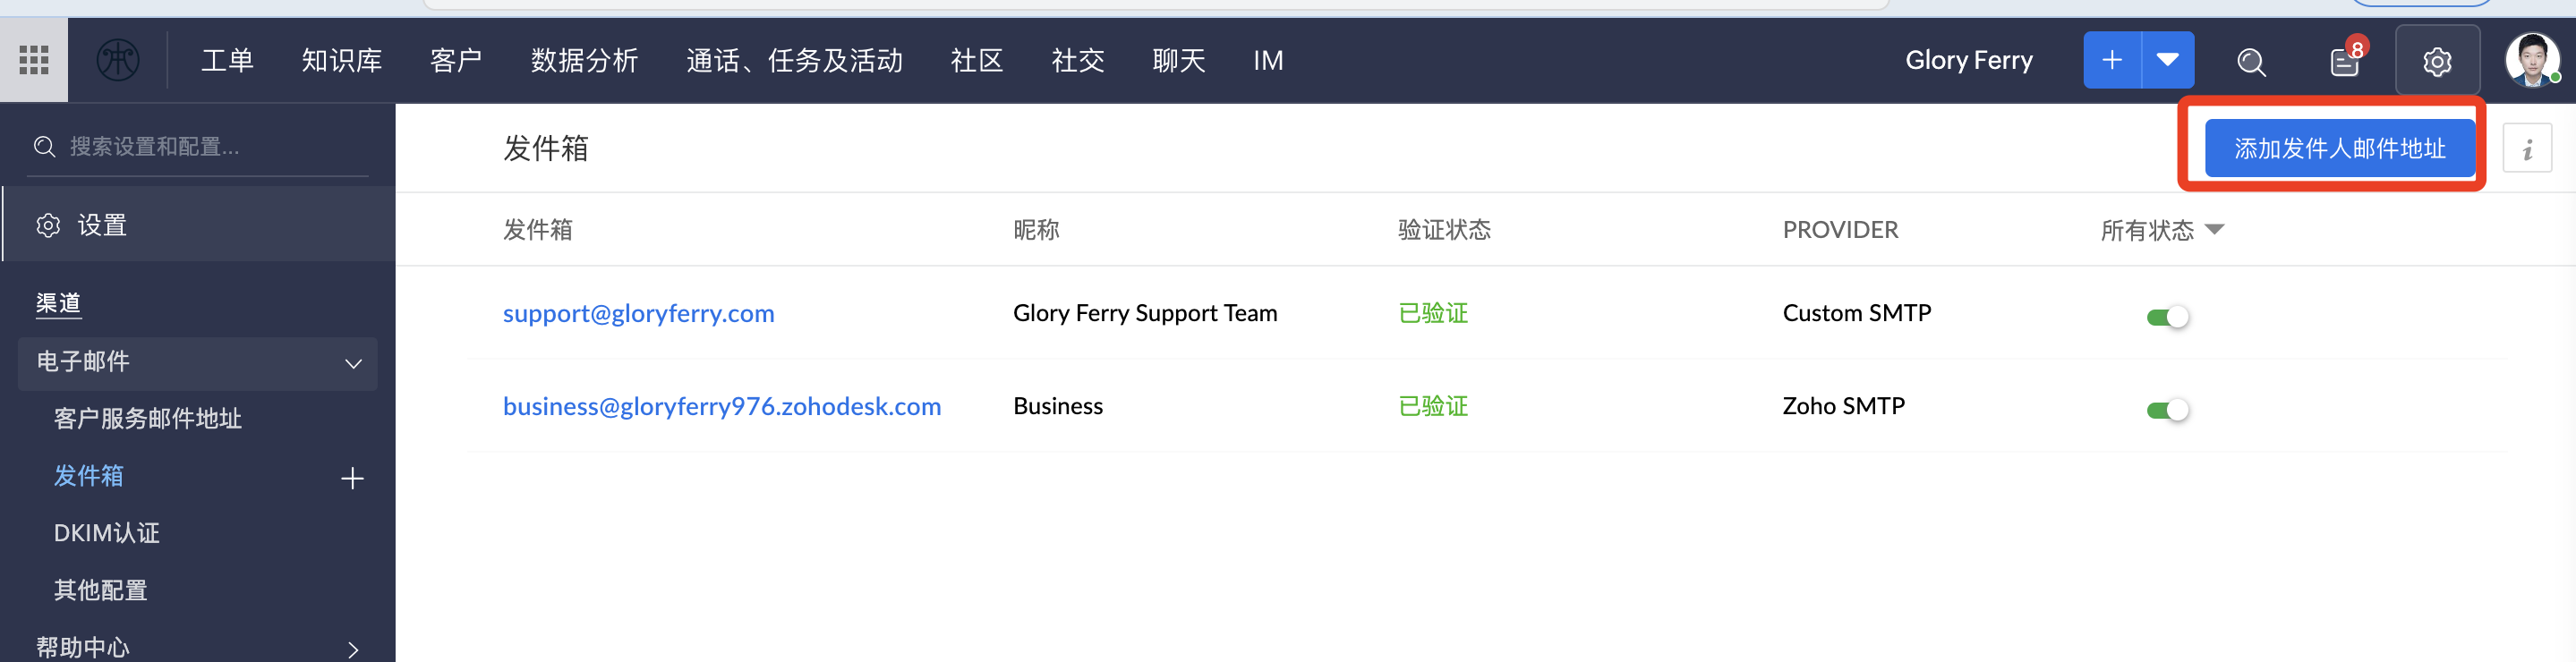Switch to the 知识库 tab
The height and width of the screenshot is (662, 2576).
click(x=341, y=61)
